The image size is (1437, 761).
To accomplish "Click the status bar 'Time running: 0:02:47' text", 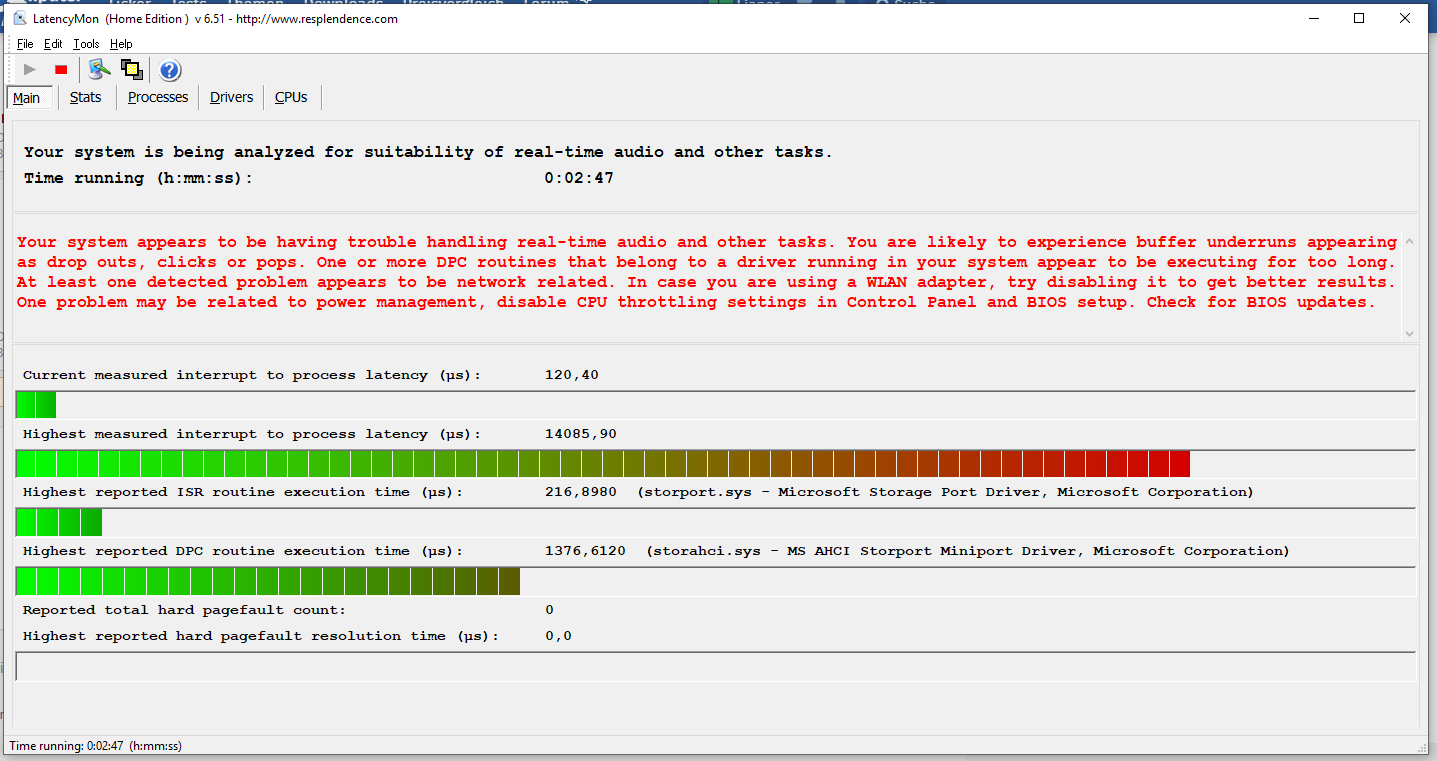I will (95, 746).
